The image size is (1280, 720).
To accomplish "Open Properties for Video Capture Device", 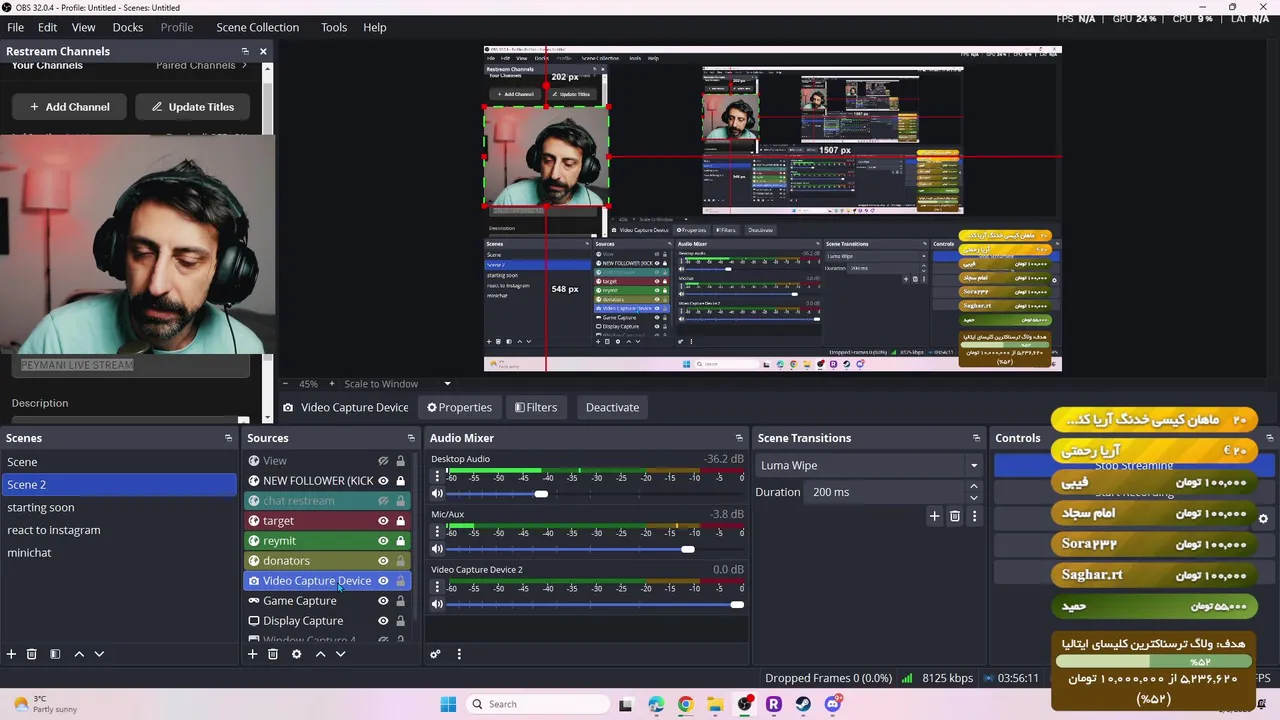I will [x=460, y=407].
